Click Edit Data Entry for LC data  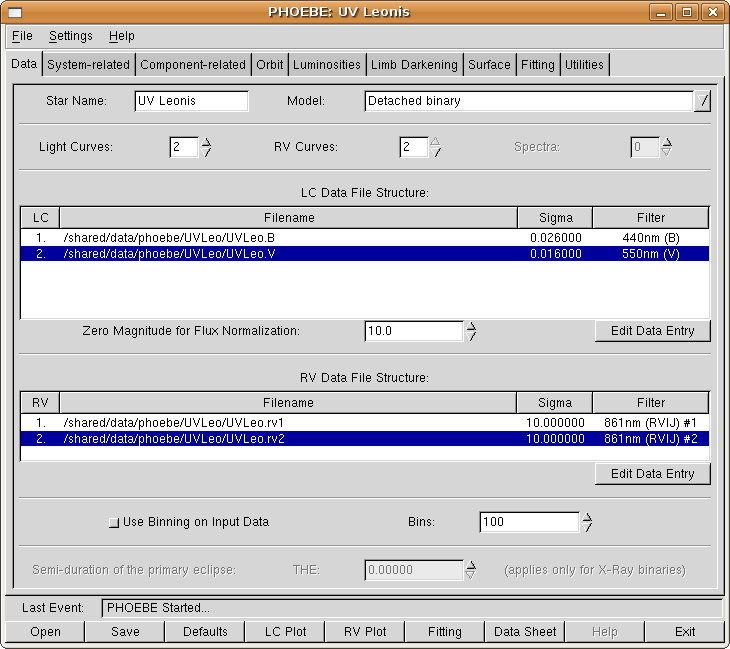click(x=653, y=331)
